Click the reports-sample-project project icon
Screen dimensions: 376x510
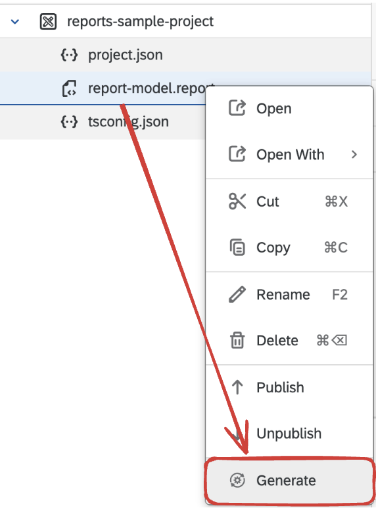tap(48, 22)
